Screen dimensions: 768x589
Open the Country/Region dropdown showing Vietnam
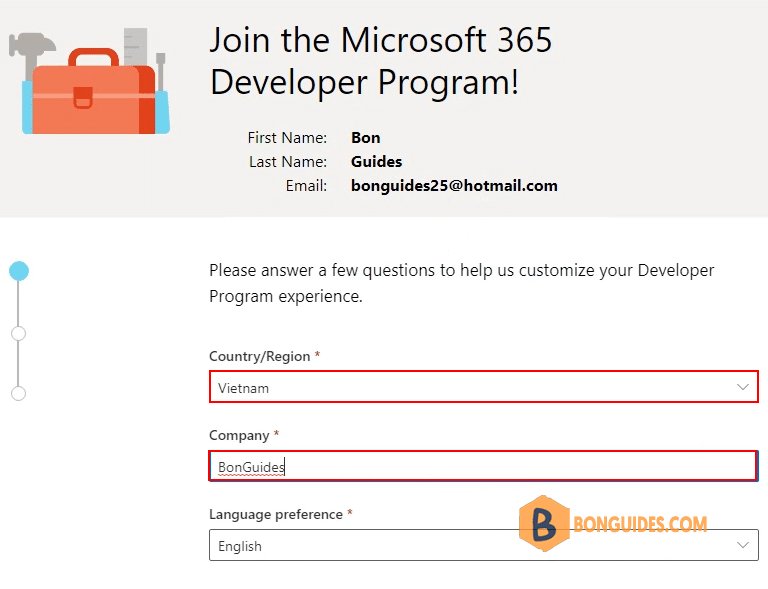click(x=483, y=387)
